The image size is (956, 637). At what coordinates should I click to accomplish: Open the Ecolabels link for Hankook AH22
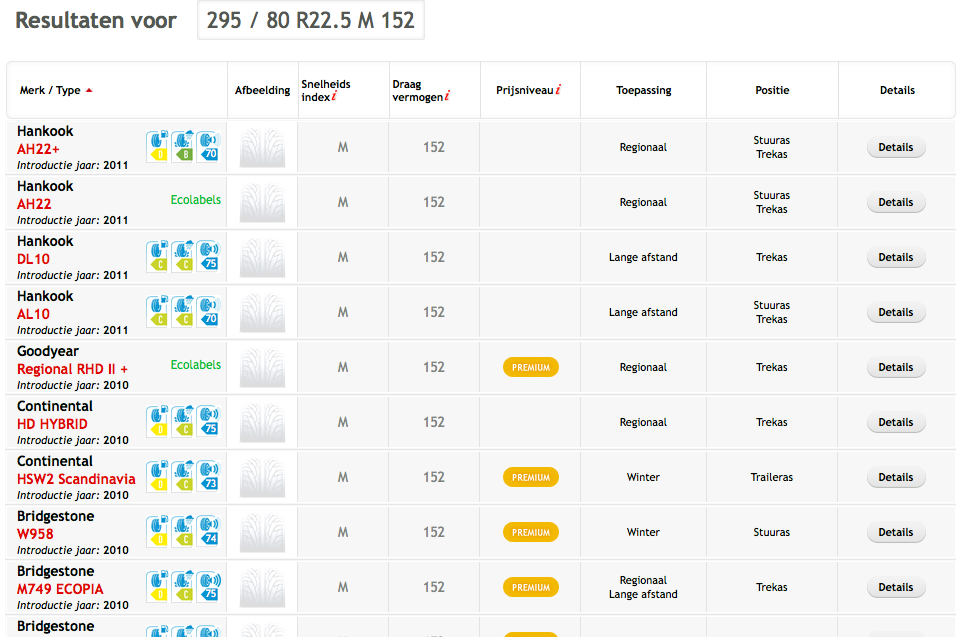coord(196,200)
